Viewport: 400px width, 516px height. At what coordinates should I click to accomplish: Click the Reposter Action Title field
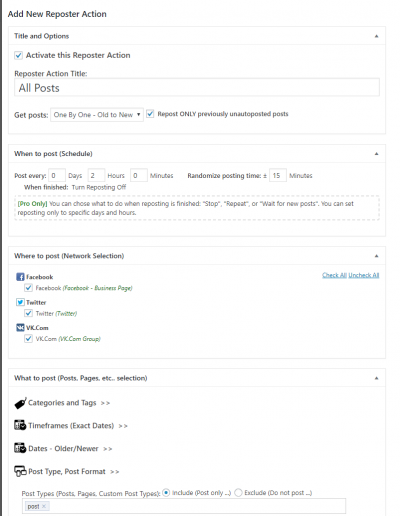tap(197, 88)
